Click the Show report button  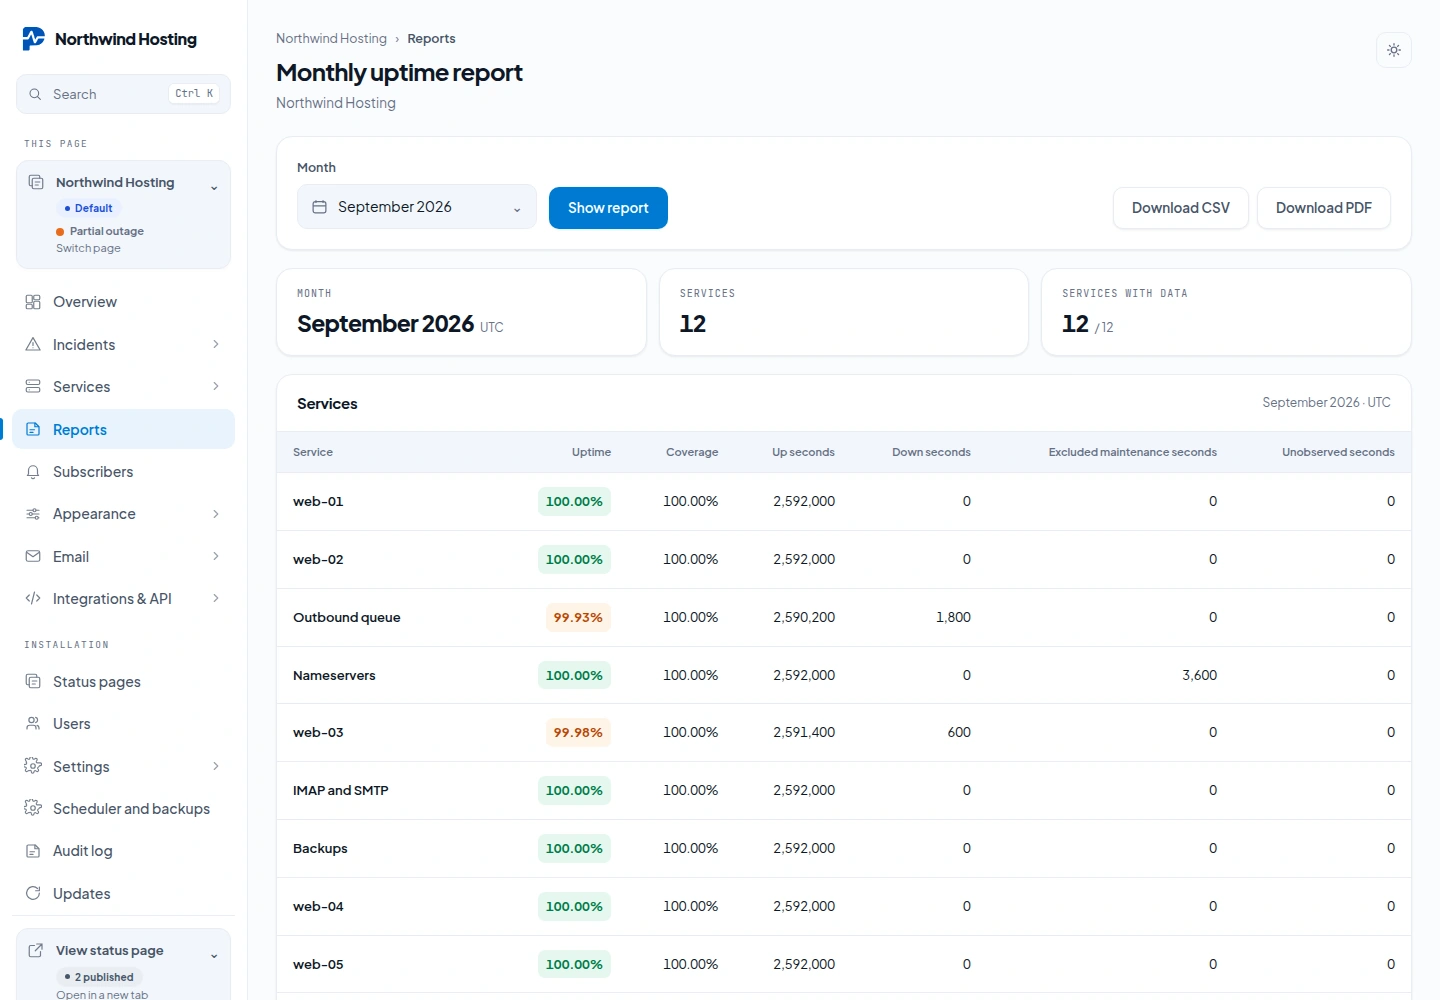pos(608,208)
